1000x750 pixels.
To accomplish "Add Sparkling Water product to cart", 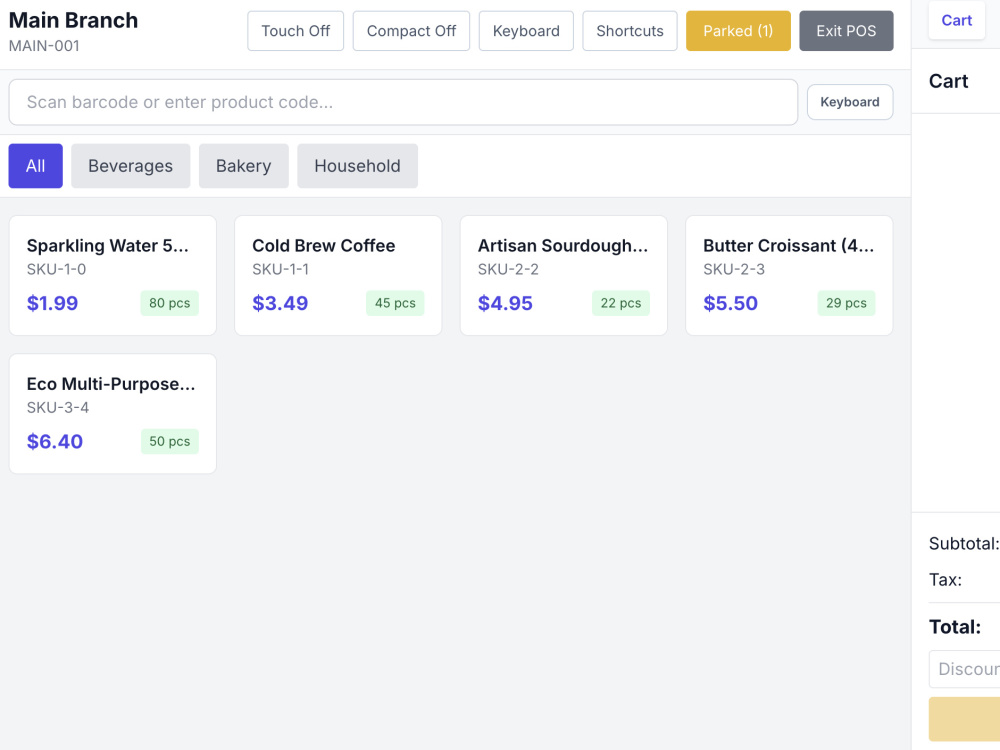I will coord(113,276).
